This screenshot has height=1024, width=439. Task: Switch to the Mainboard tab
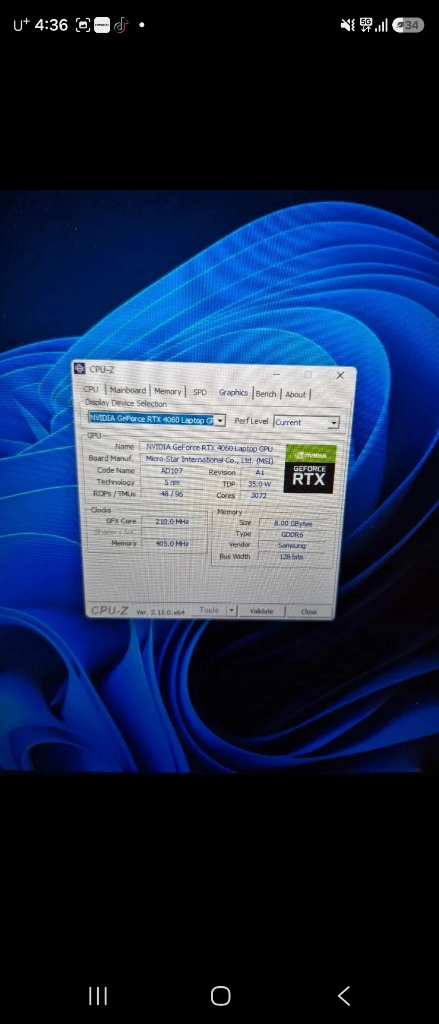pos(127,391)
